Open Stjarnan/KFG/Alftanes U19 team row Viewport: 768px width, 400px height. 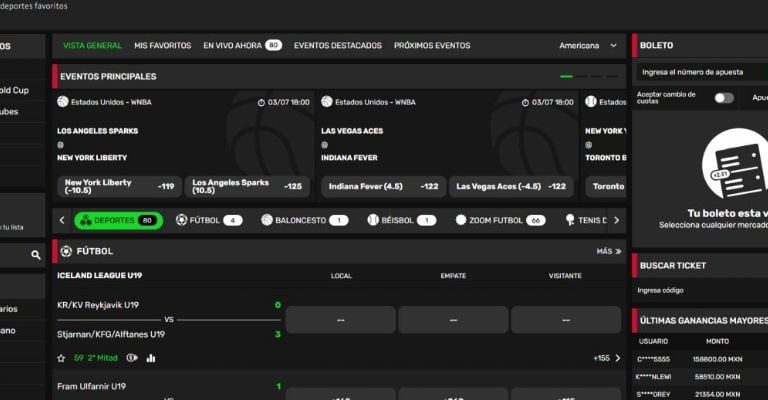tap(111, 334)
